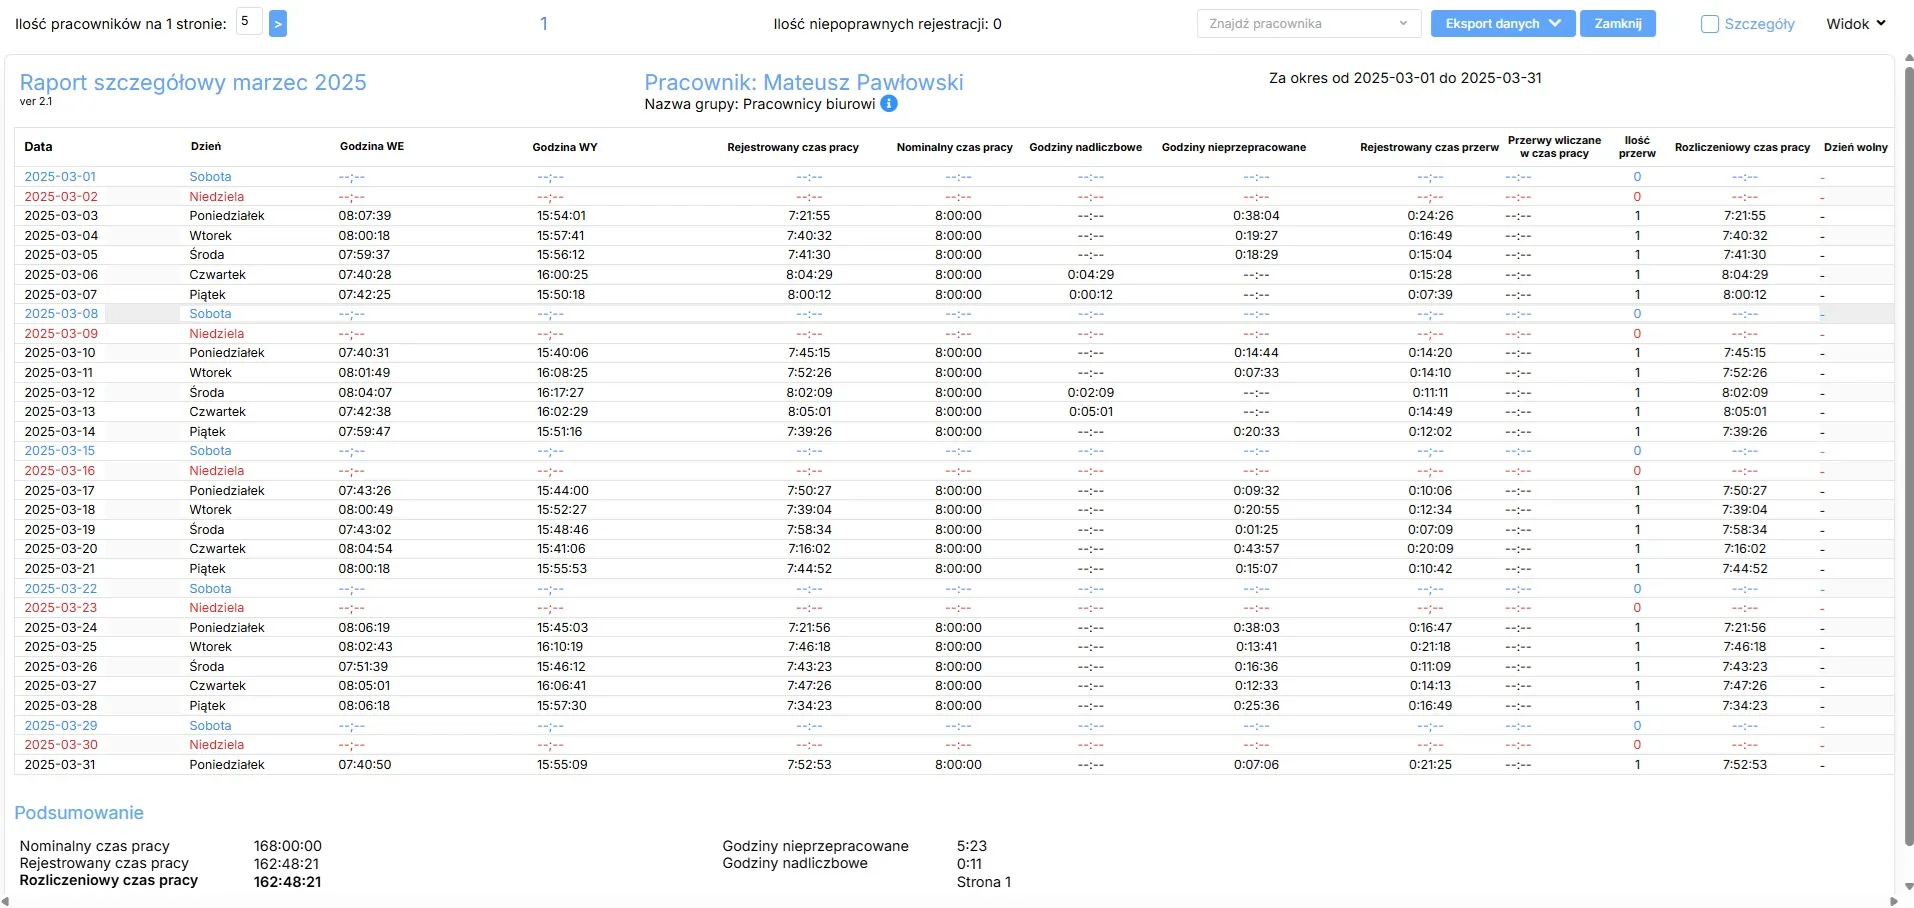Click the Rejestrowany czas przerw header
This screenshot has height=908, width=1914.
(x=1429, y=147)
